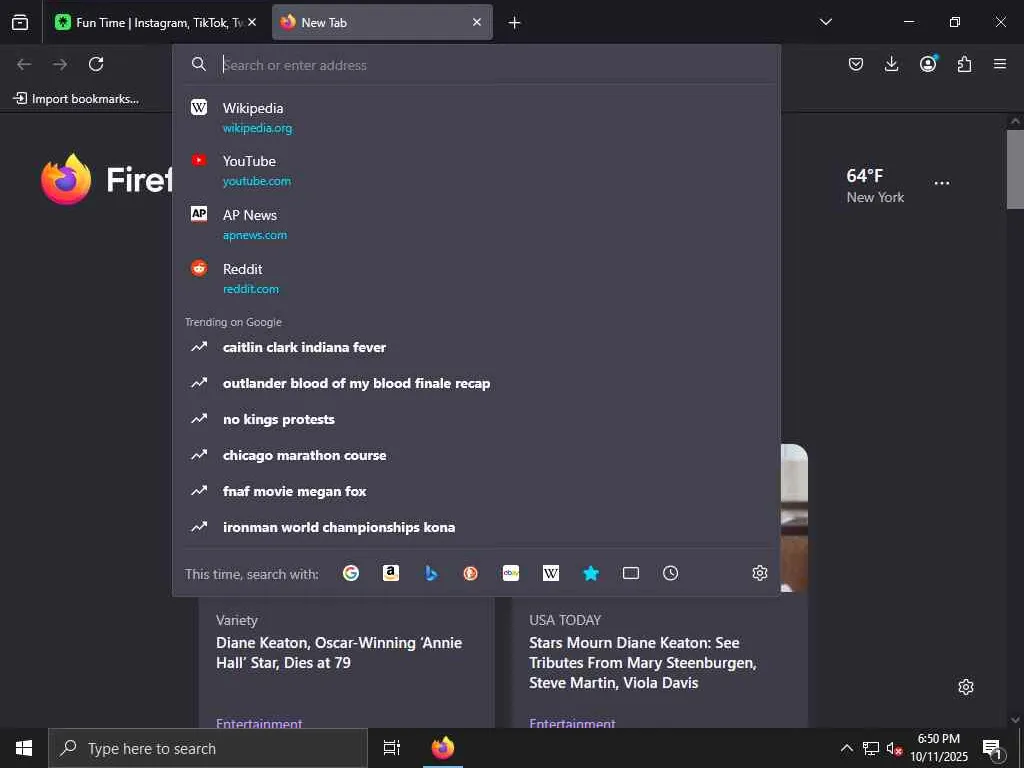Select trending ironman world championships kona
The height and width of the screenshot is (768, 1024).
pos(477,527)
